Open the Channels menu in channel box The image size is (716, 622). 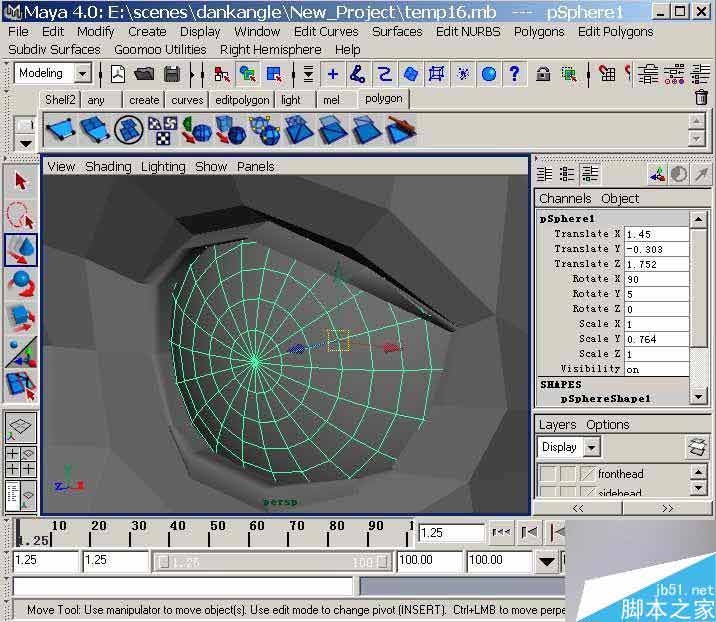click(x=565, y=199)
